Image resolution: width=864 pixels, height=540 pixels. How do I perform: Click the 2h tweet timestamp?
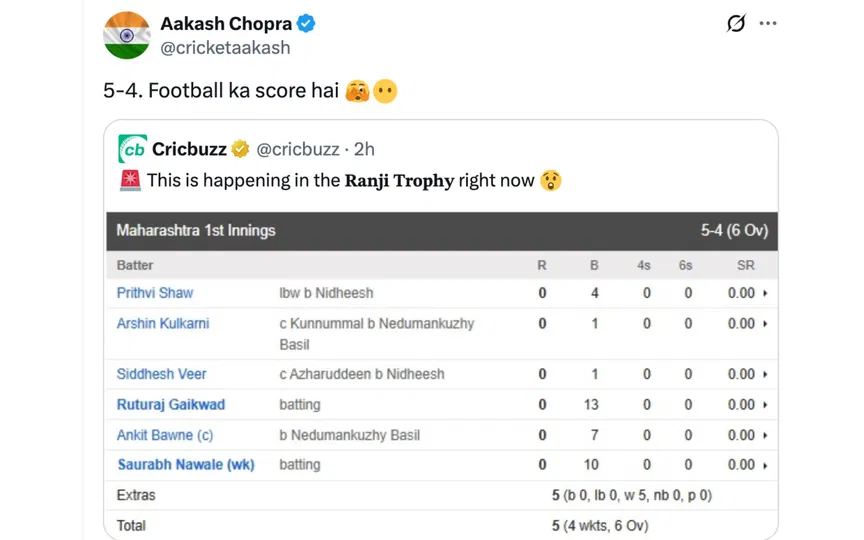tap(364, 150)
